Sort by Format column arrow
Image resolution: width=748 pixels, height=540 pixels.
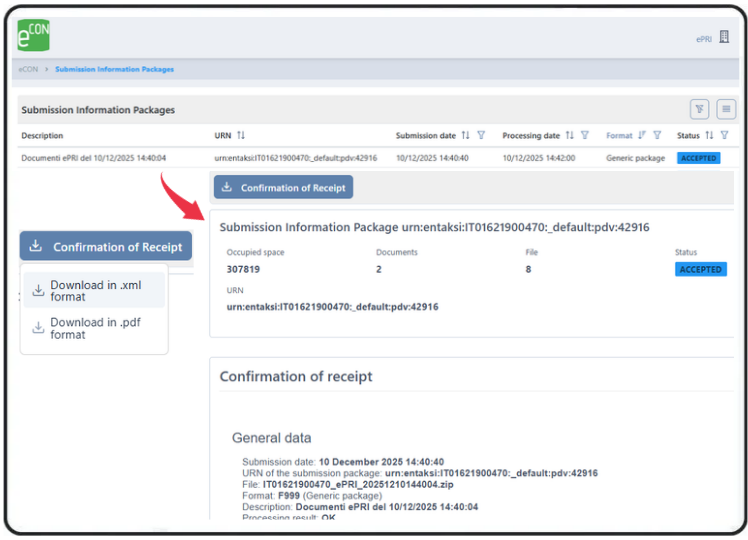642,135
